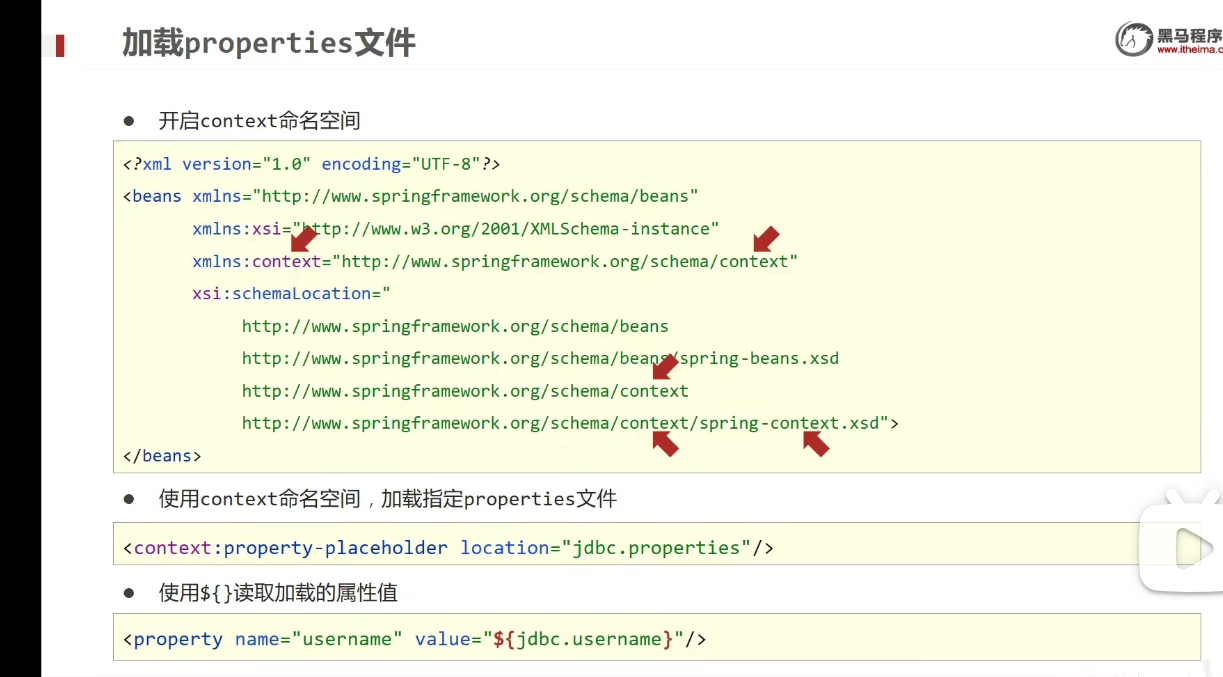The image size is (1223, 677).
Task: Click the <beans xmlns= opening tag line
Action: click(410, 196)
